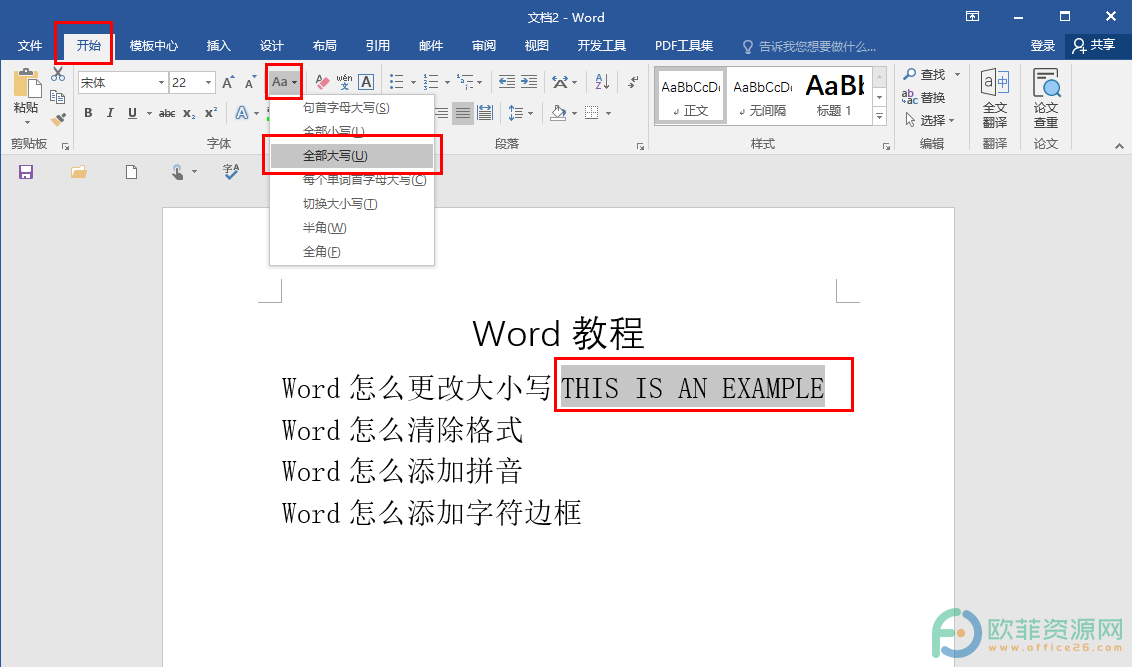Open Select (选择) dropdown
Viewport: 1132px width, 667px height.
coord(930,120)
